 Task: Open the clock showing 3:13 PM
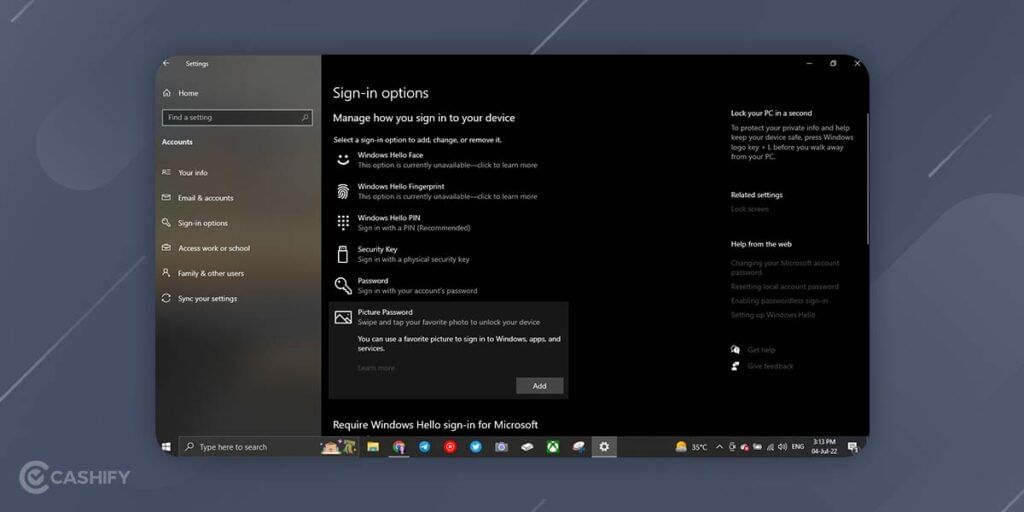[x=824, y=447]
